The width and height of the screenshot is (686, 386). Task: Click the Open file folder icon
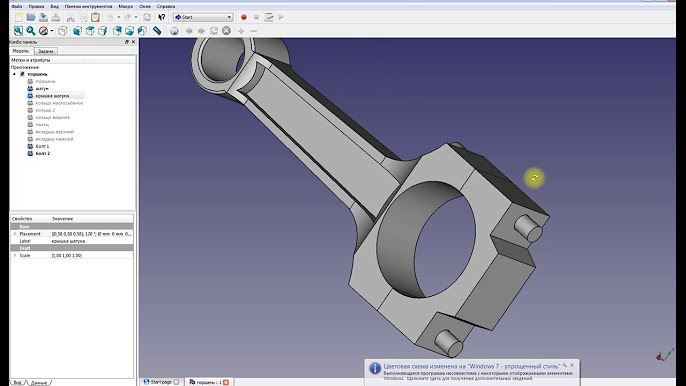[x=31, y=17]
